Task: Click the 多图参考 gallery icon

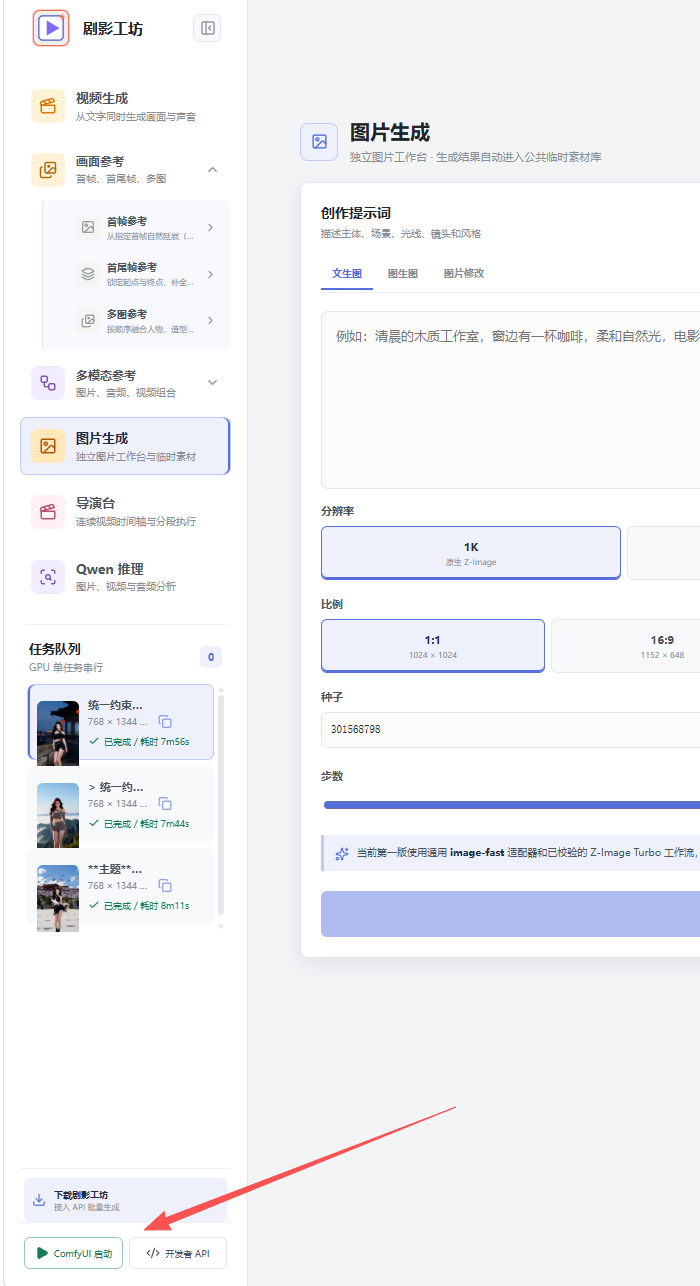Action: 88,320
